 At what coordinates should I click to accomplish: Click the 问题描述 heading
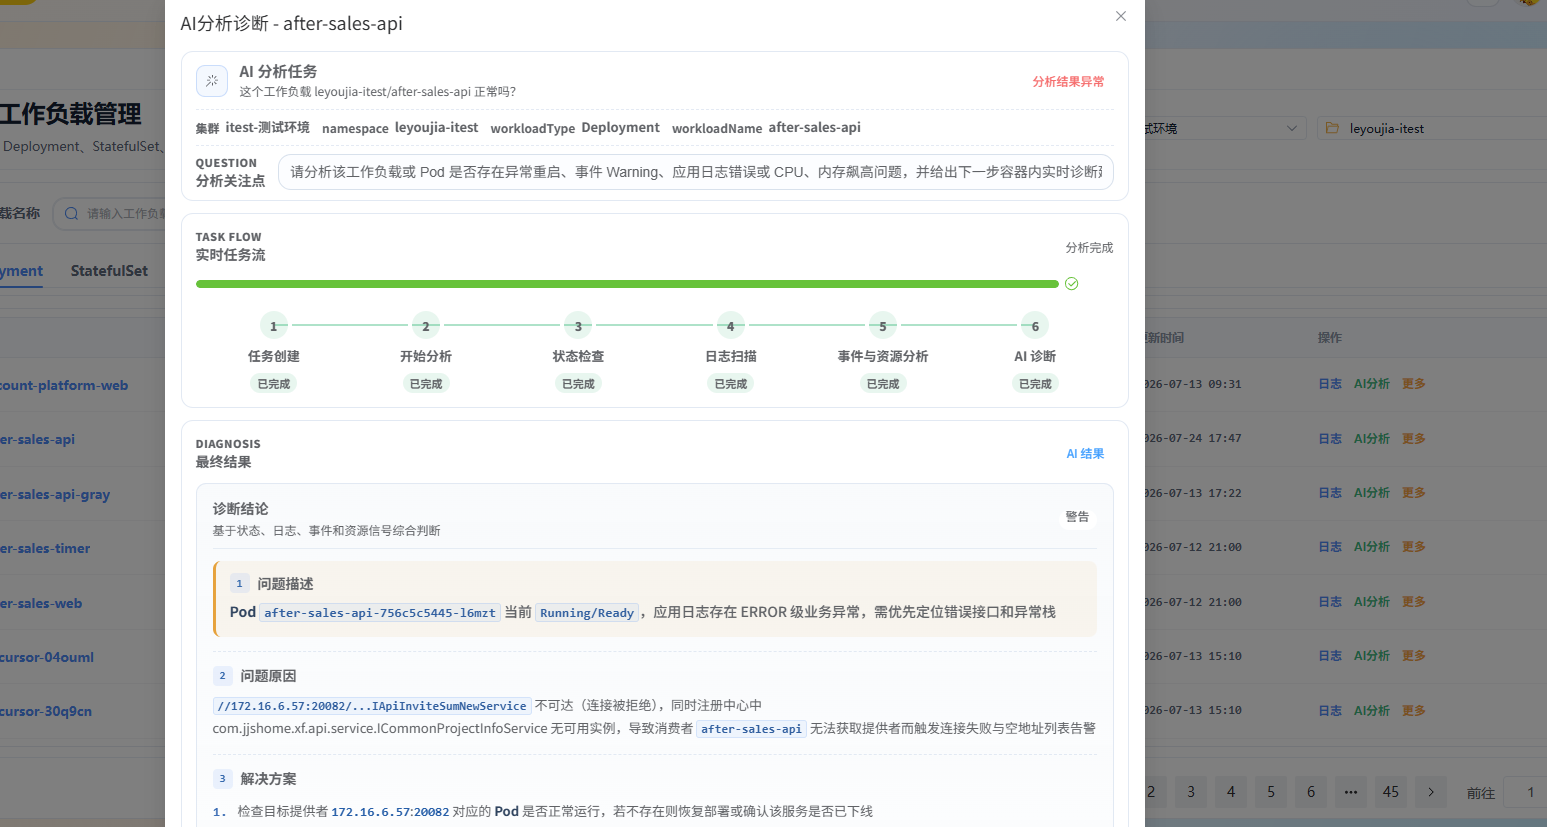[x=285, y=584]
